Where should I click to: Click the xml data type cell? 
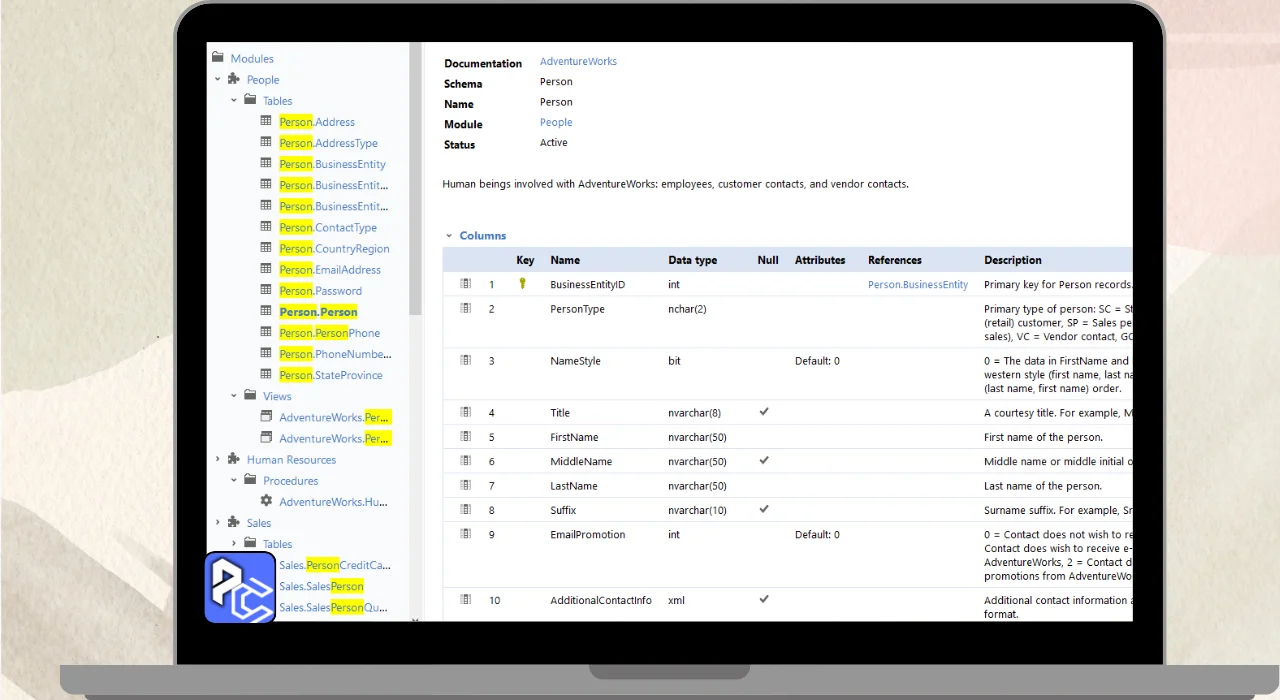point(676,600)
